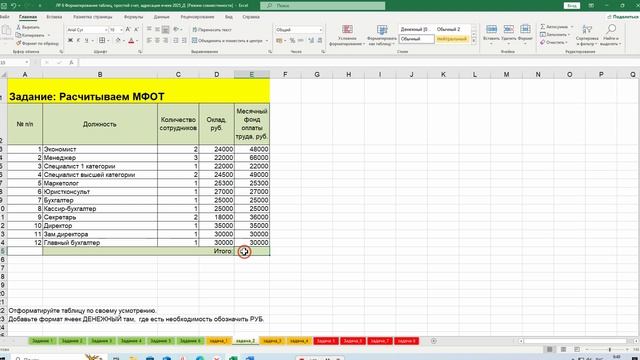Toggle Bold (Ж) formatting

pos(70,40)
